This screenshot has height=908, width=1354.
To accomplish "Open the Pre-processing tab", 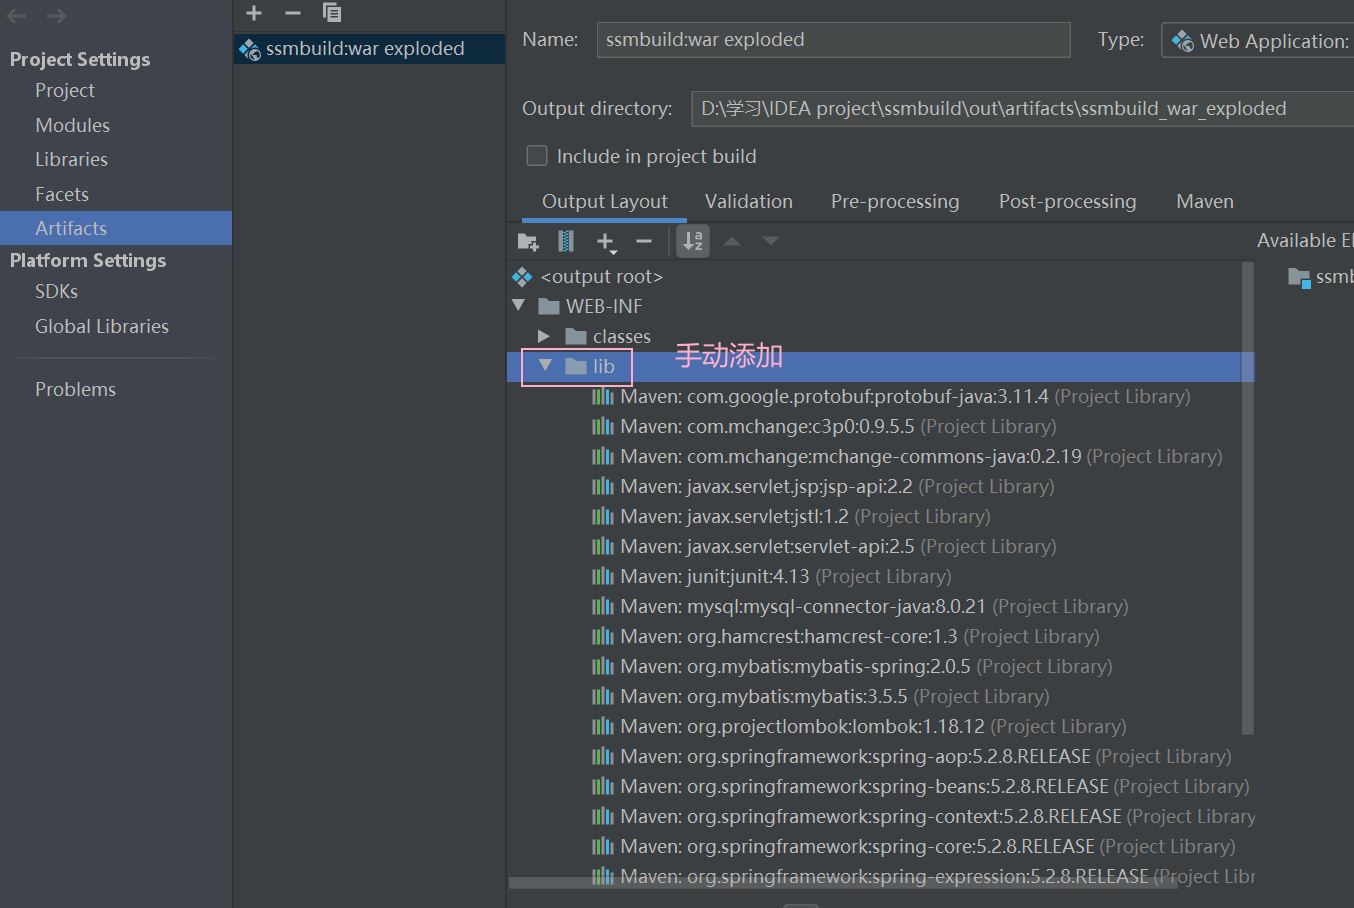I will [x=895, y=201].
